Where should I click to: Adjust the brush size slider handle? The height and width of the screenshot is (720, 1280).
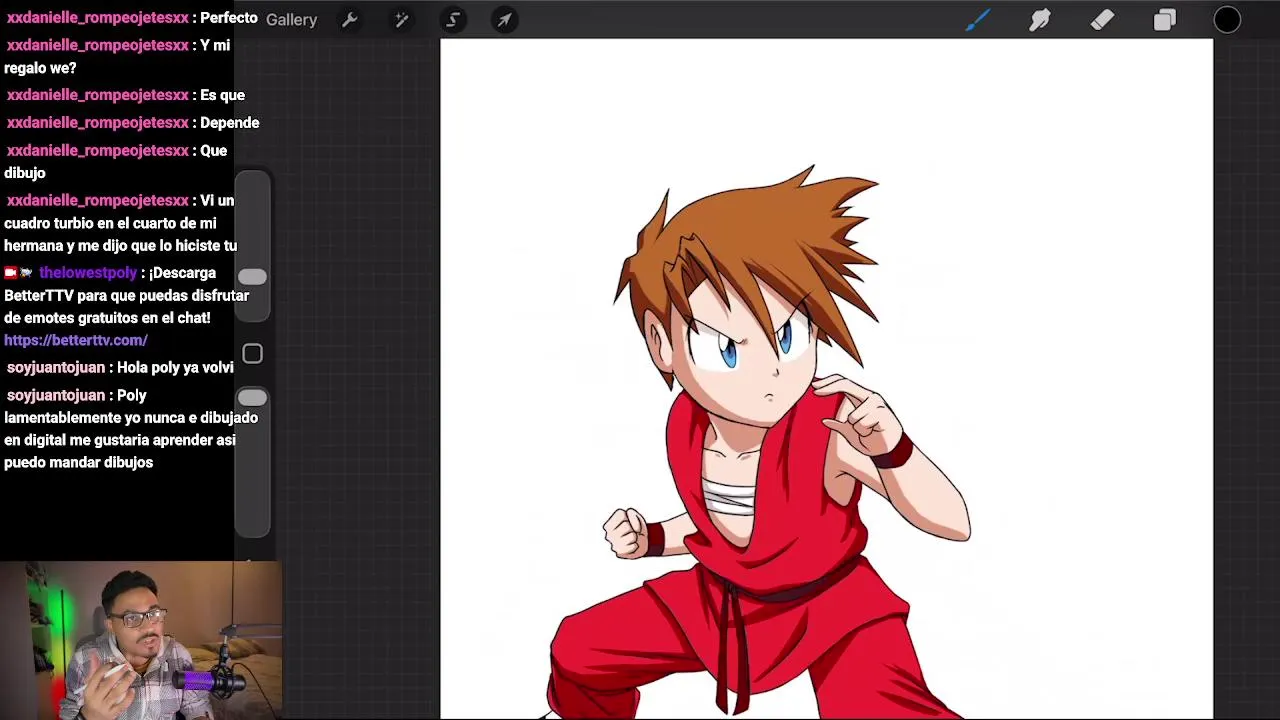click(252, 277)
